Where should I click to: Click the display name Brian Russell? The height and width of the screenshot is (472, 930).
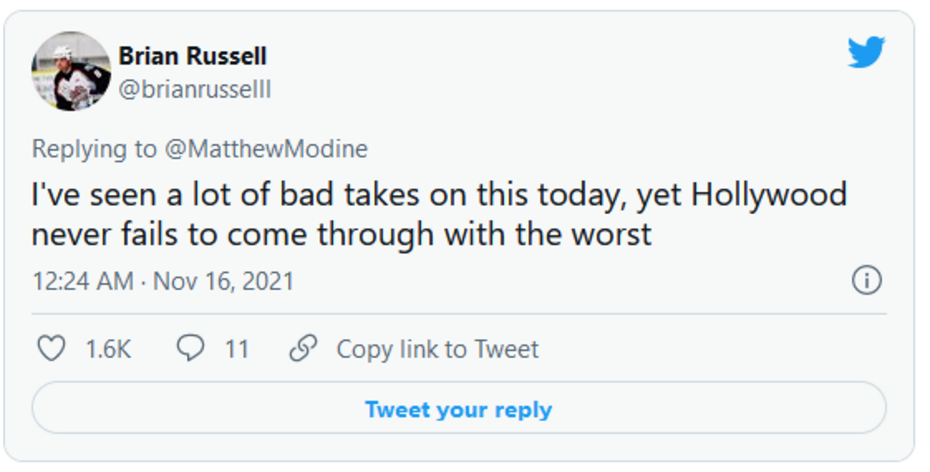point(193,56)
